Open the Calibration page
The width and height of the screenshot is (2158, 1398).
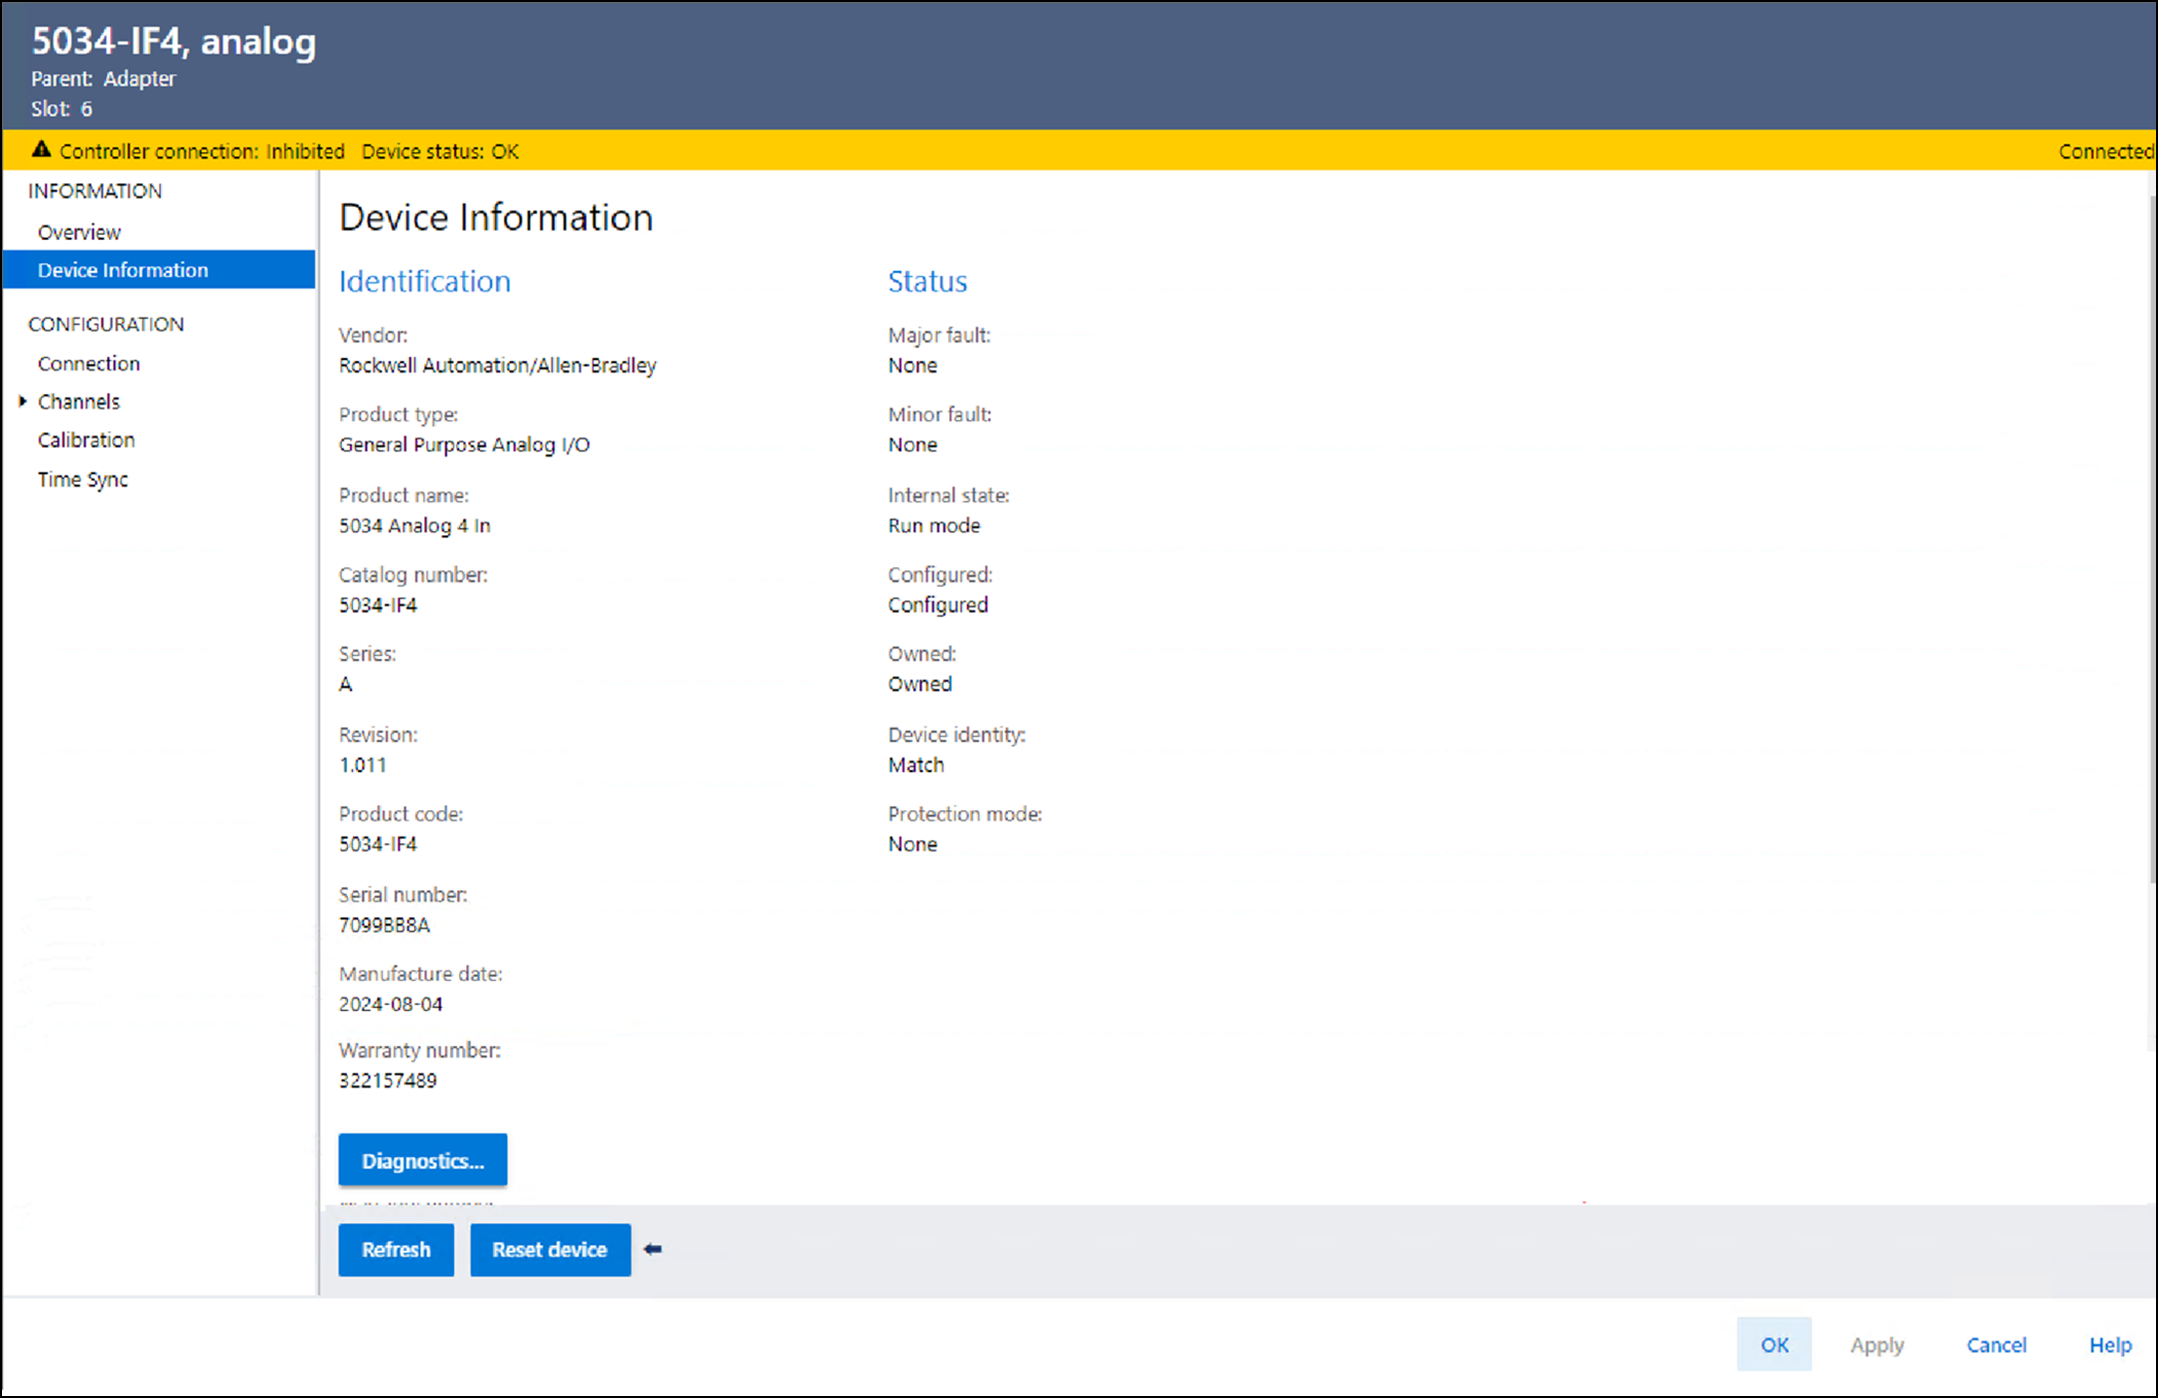coord(86,440)
